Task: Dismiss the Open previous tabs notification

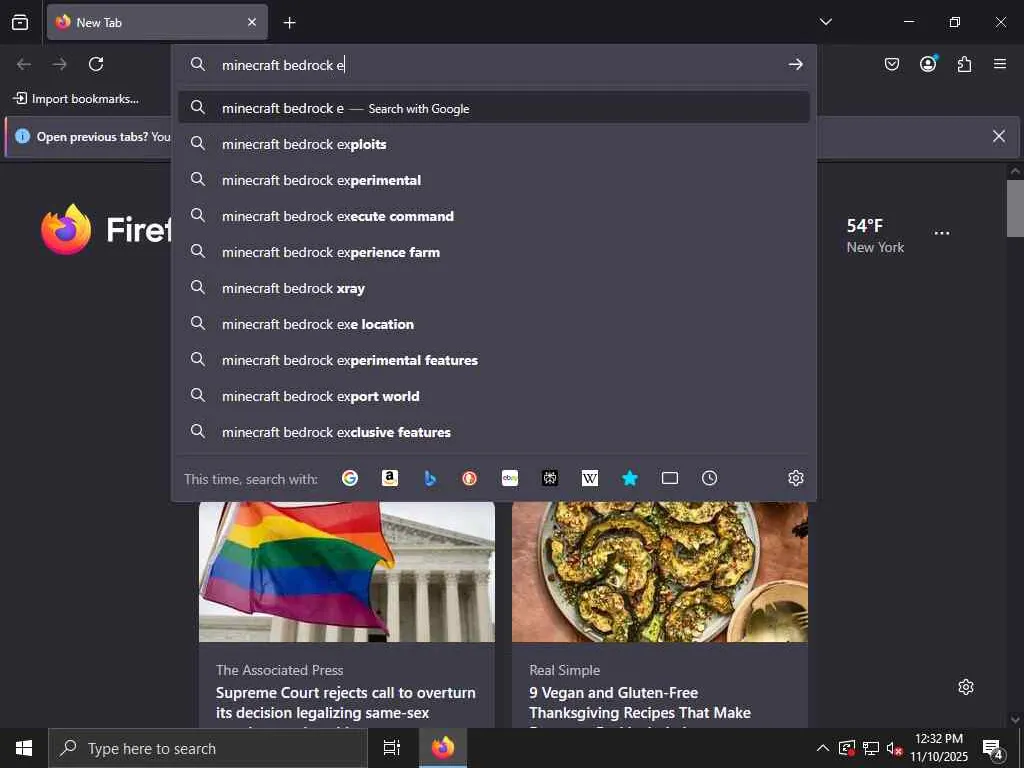Action: click(x=999, y=136)
